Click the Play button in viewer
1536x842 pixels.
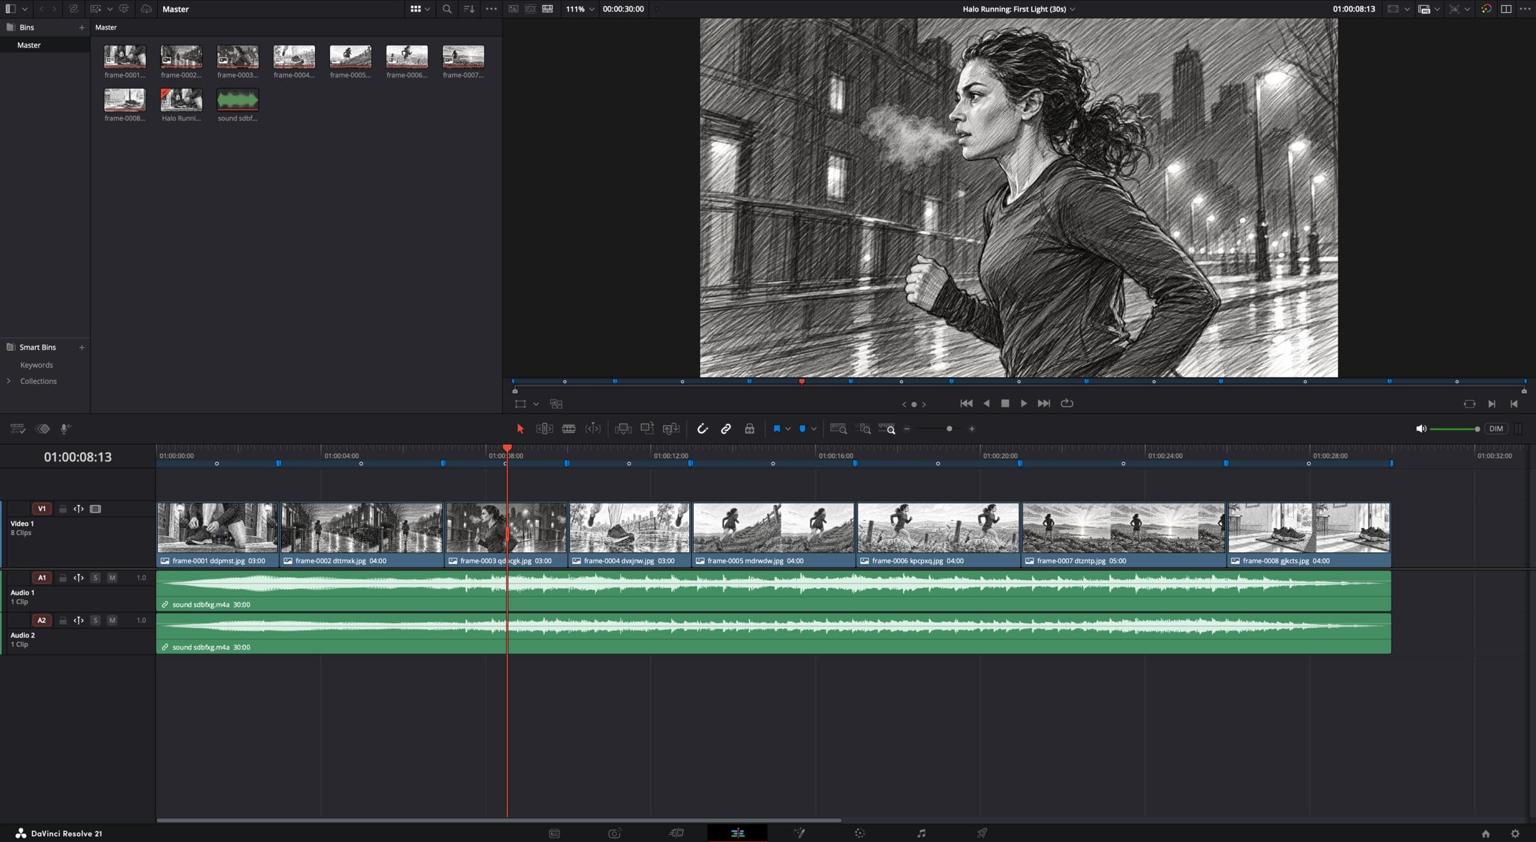point(1023,403)
